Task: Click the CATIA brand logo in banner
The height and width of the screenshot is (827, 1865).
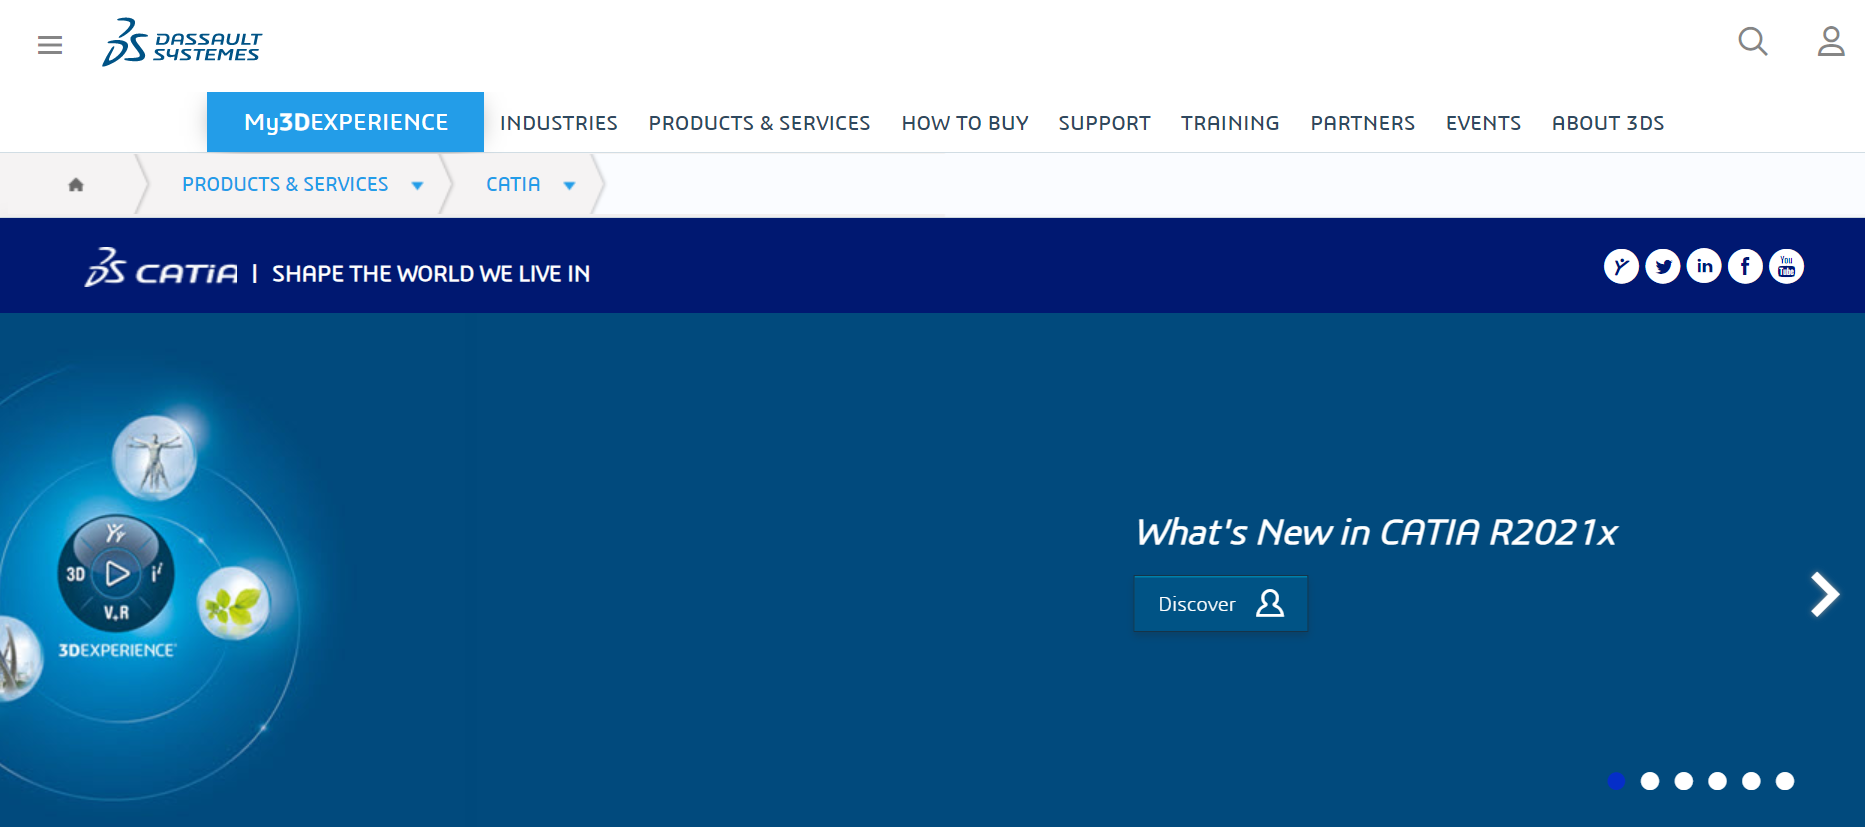Action: [x=161, y=268]
